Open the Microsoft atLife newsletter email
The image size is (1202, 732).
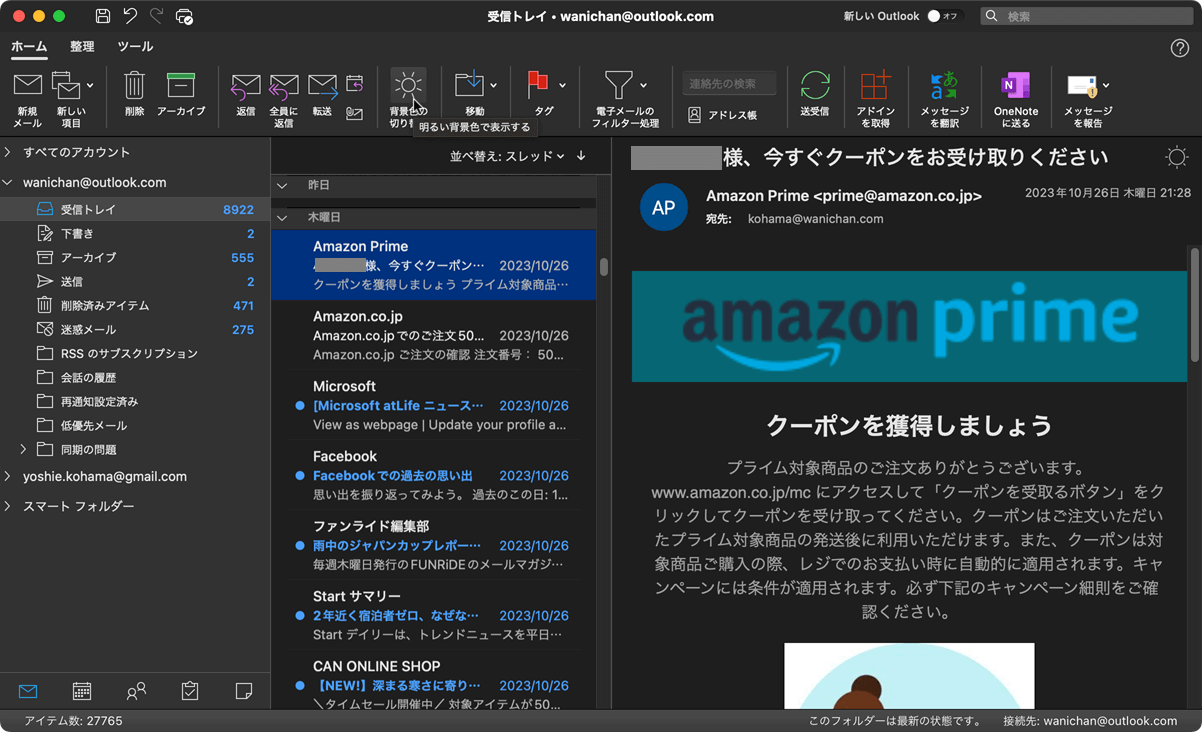(x=434, y=405)
